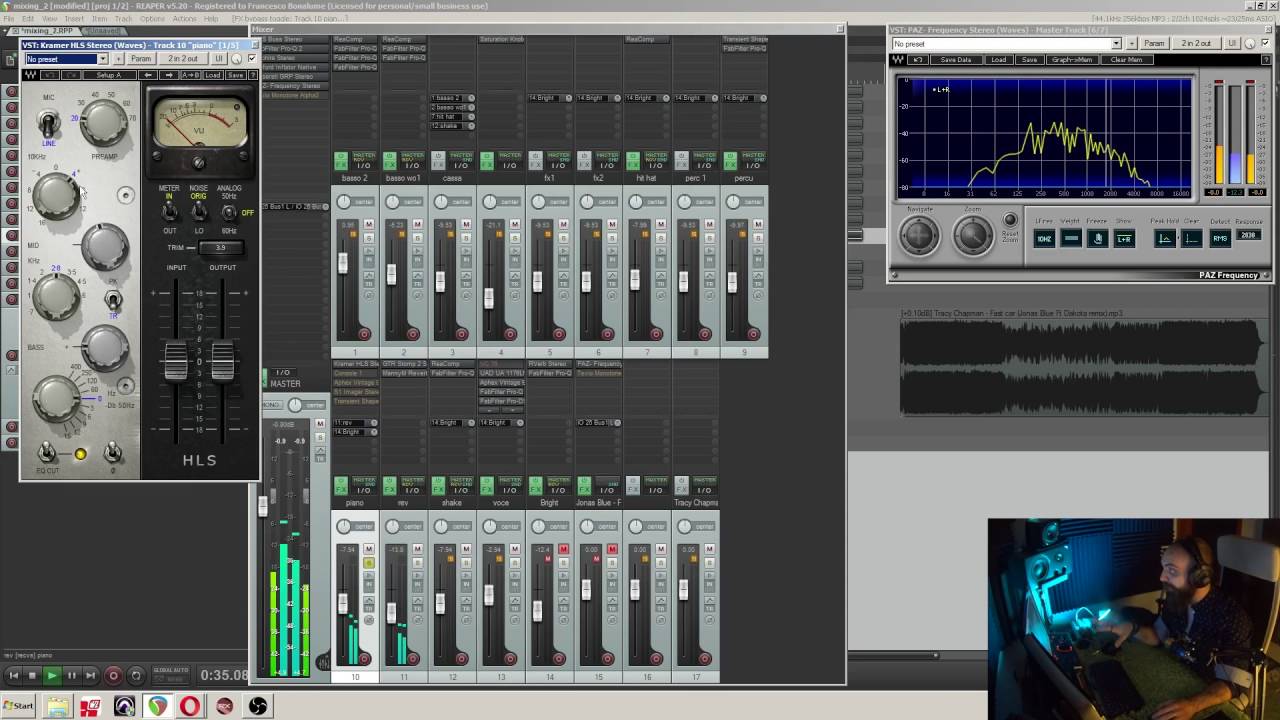Click the plus button beside PAZ preset
The image size is (1280, 720).
[1131, 44]
